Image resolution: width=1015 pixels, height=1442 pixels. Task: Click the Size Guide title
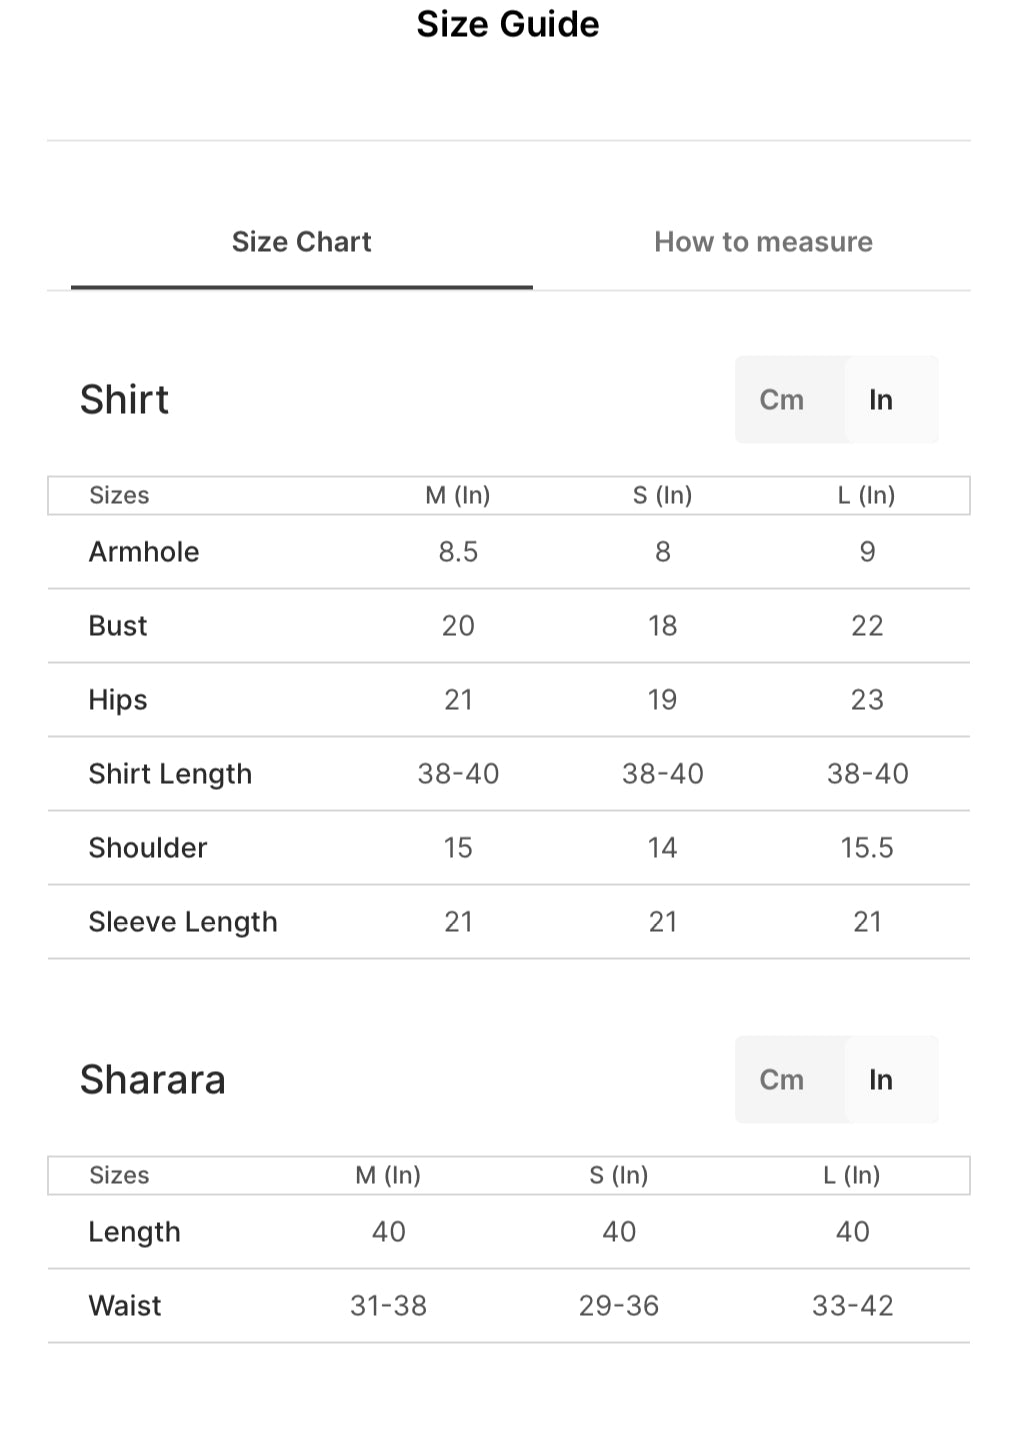[508, 24]
